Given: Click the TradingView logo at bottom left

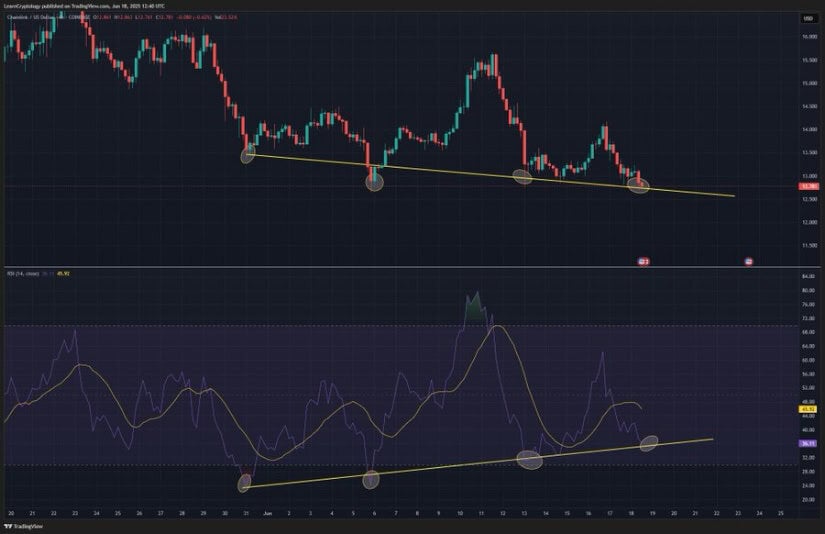Looking at the screenshot, I should 23,526.
